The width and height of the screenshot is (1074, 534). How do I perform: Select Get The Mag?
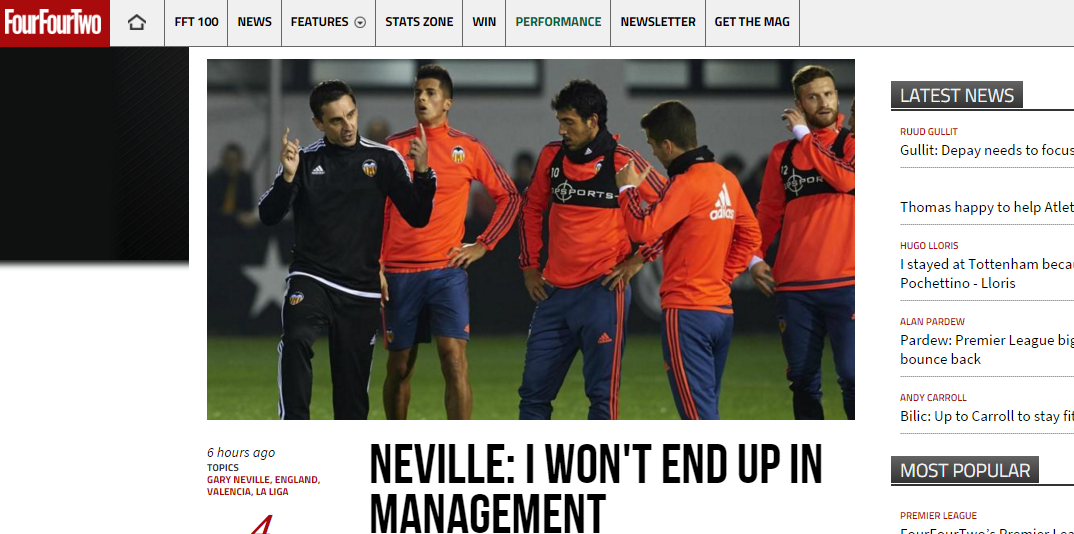coord(752,22)
